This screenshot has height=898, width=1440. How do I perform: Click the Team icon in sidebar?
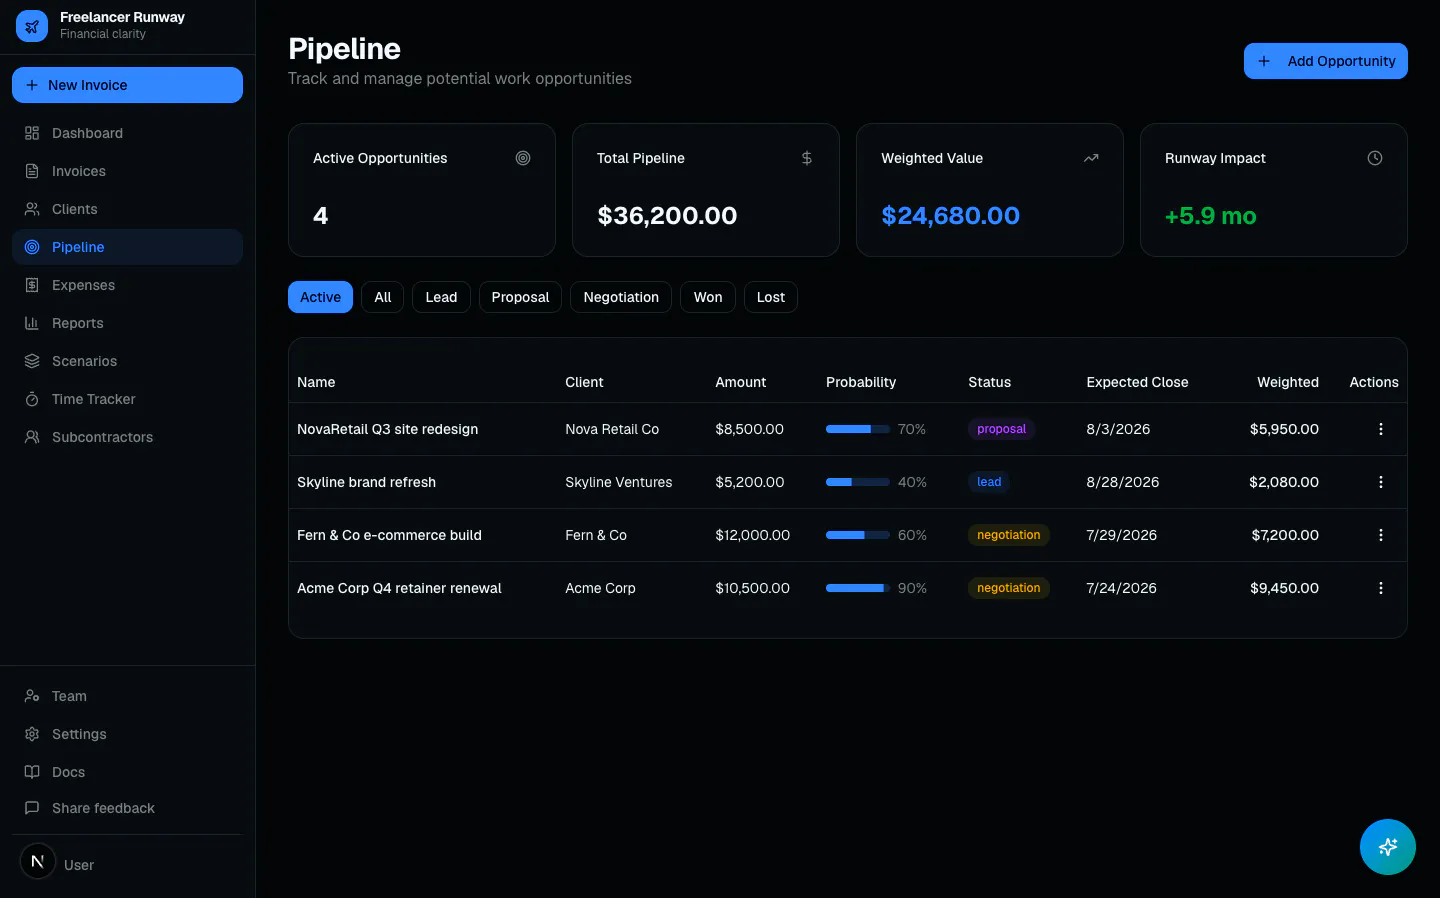point(32,696)
